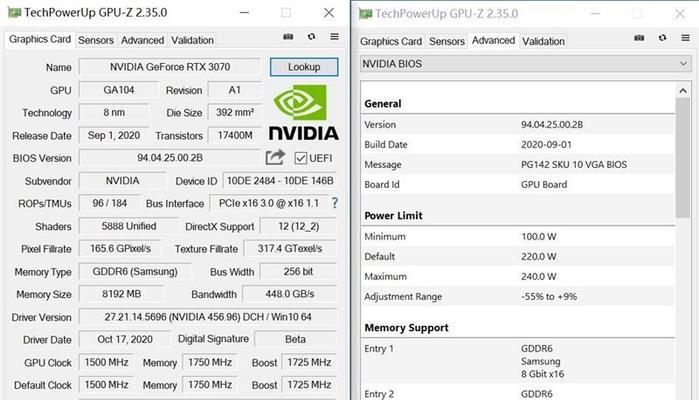Click the NVIDIA logo image

(x=304, y=112)
